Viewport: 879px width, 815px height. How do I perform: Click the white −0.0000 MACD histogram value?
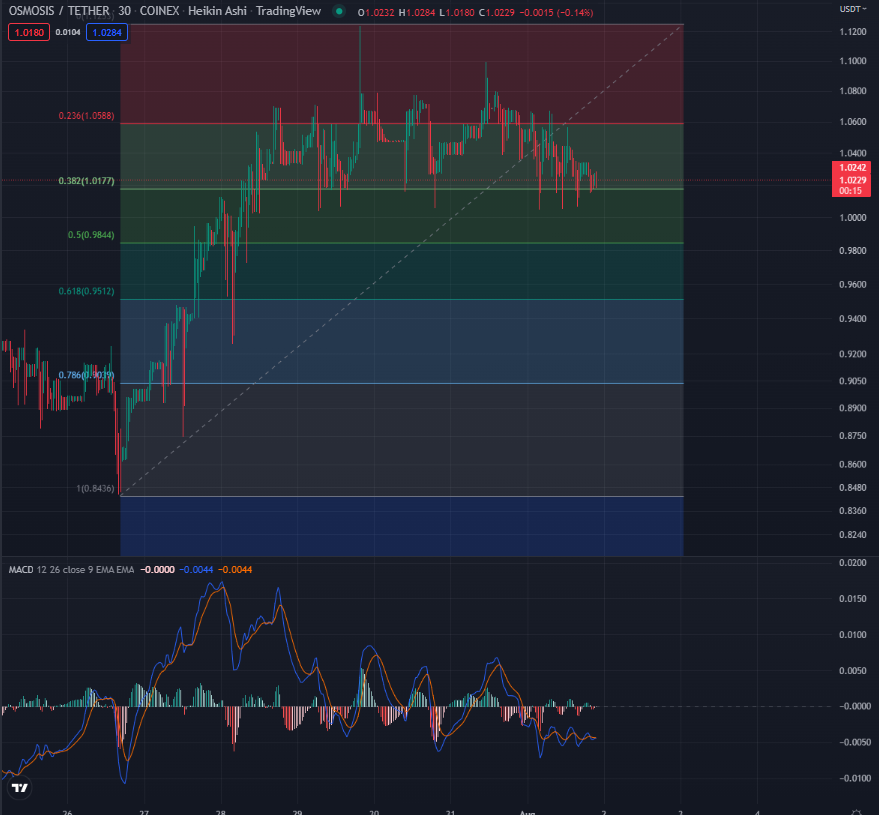coord(157,569)
